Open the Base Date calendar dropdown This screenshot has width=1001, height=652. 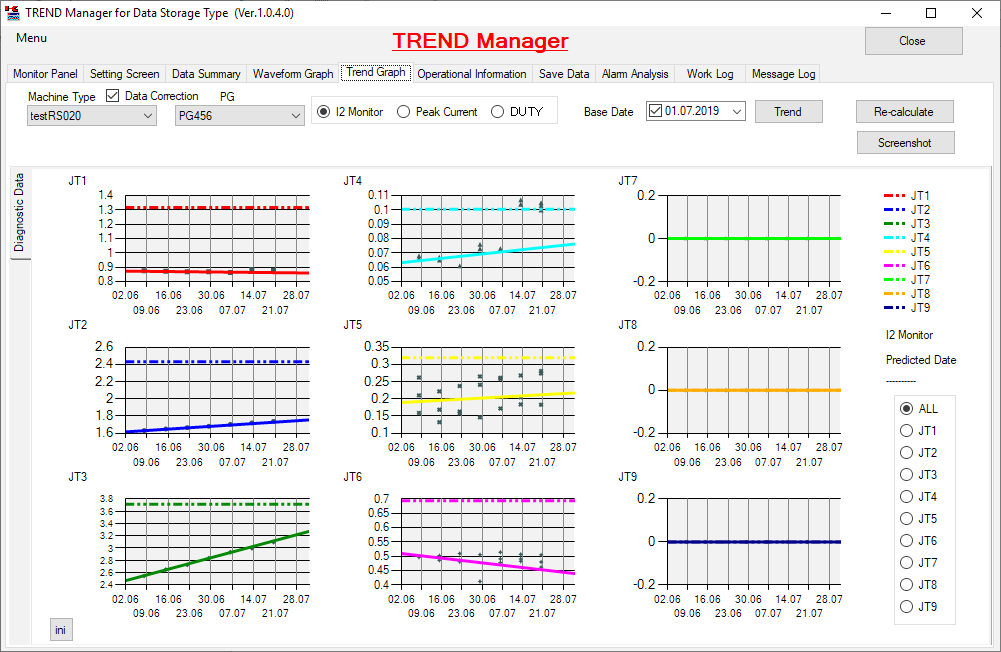737,111
